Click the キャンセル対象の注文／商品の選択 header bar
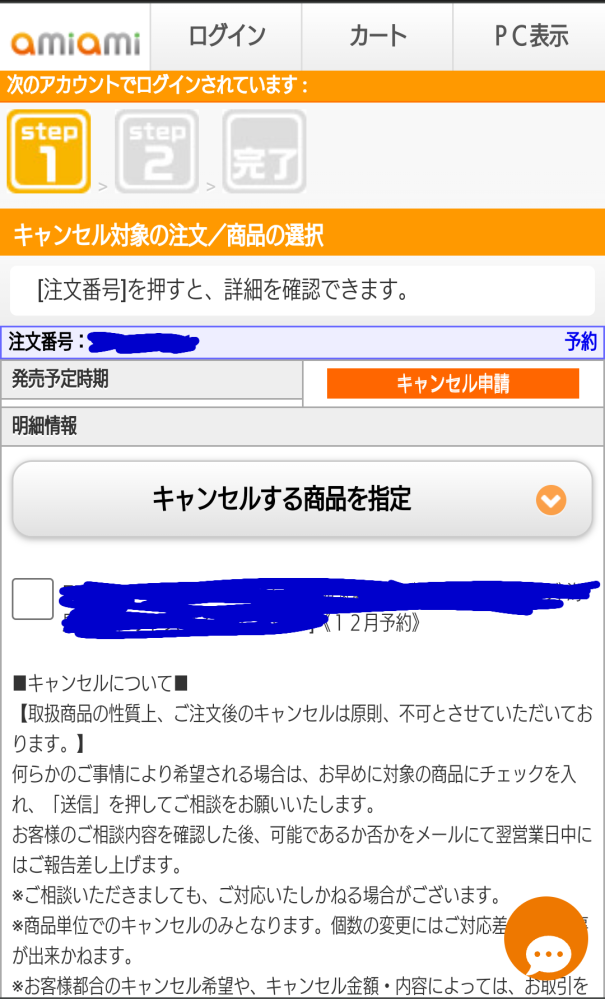Screen dimensions: 605x999 click(302, 235)
